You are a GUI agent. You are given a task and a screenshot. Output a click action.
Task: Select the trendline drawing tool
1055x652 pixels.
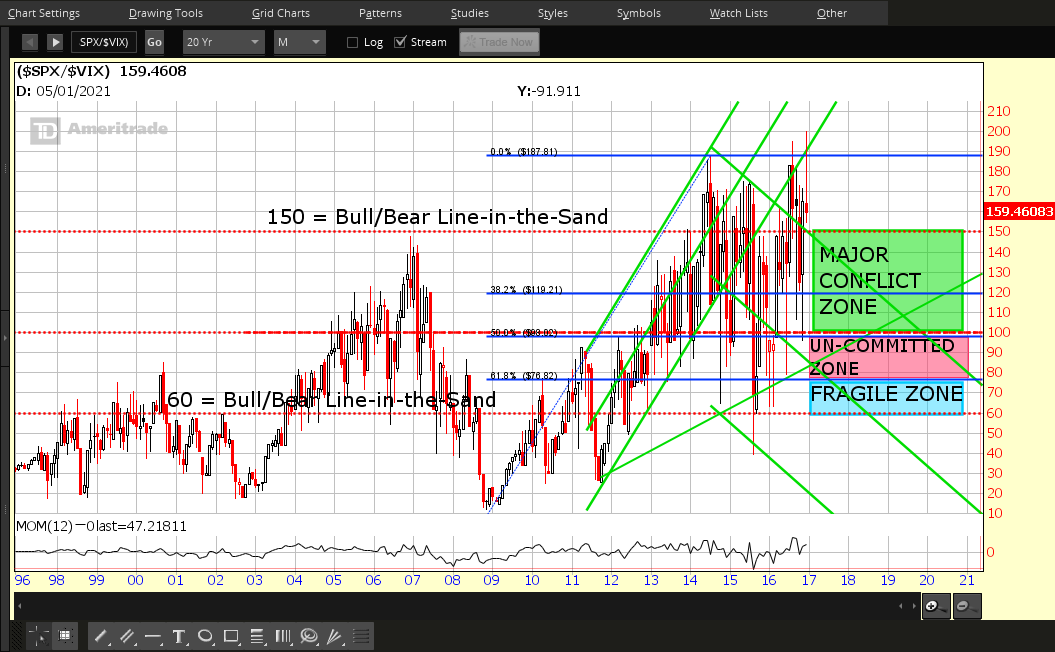[101, 636]
